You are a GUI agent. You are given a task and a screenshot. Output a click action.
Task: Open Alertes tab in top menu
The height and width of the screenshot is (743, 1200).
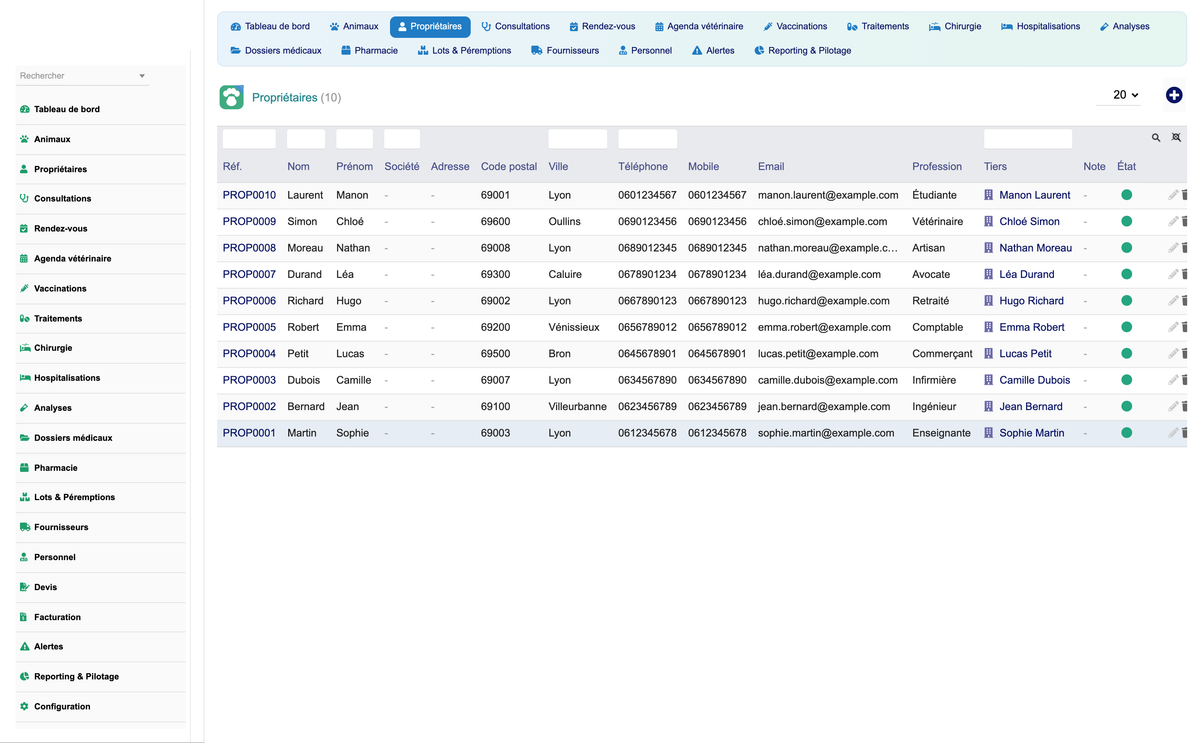(713, 50)
